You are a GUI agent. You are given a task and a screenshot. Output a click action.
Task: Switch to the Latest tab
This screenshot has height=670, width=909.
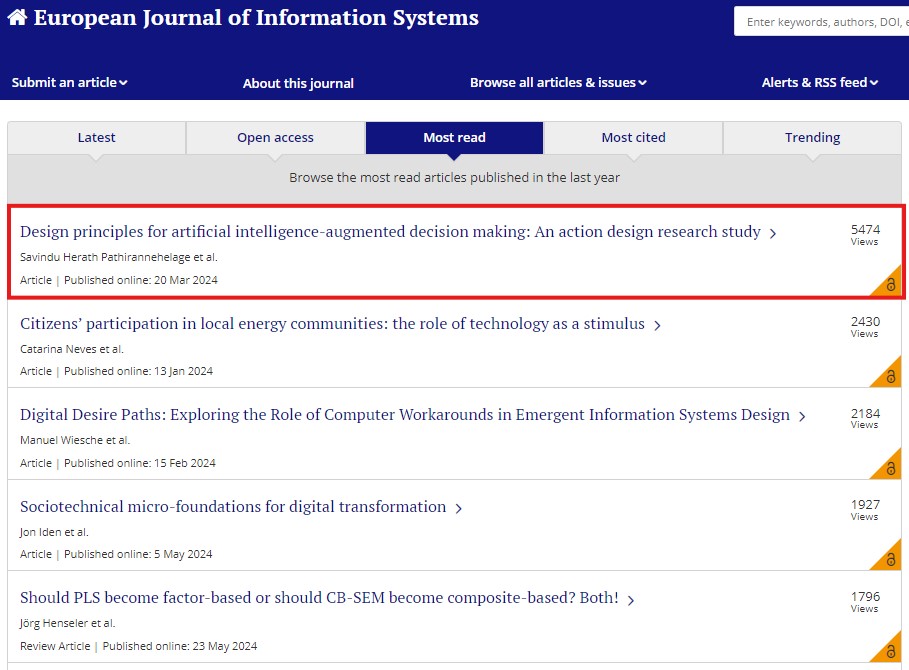point(96,137)
